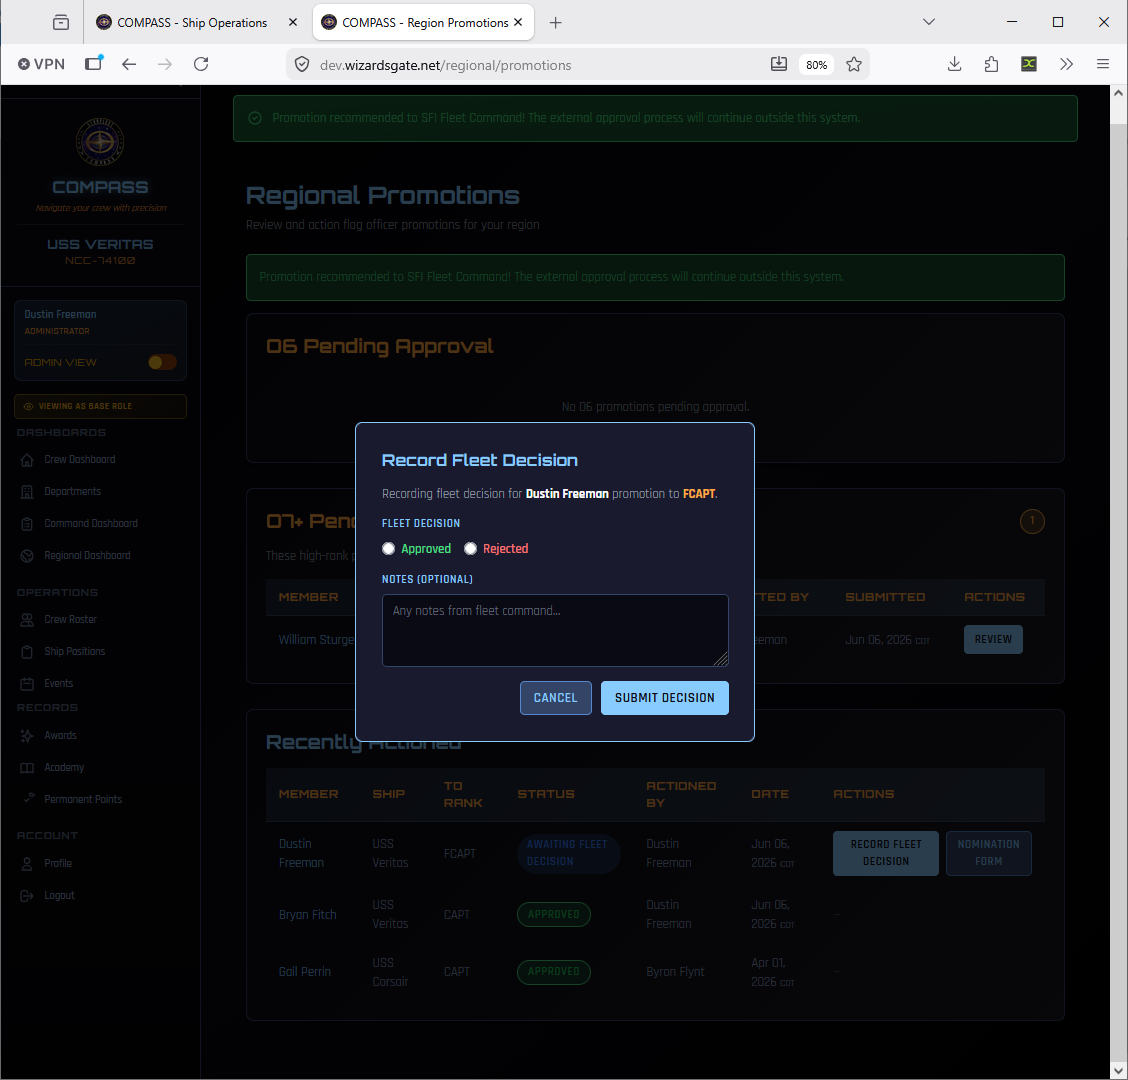Viewport: 1128px width, 1080px height.
Task: Click Review for William Sturgeon's promotion
Action: (x=993, y=640)
